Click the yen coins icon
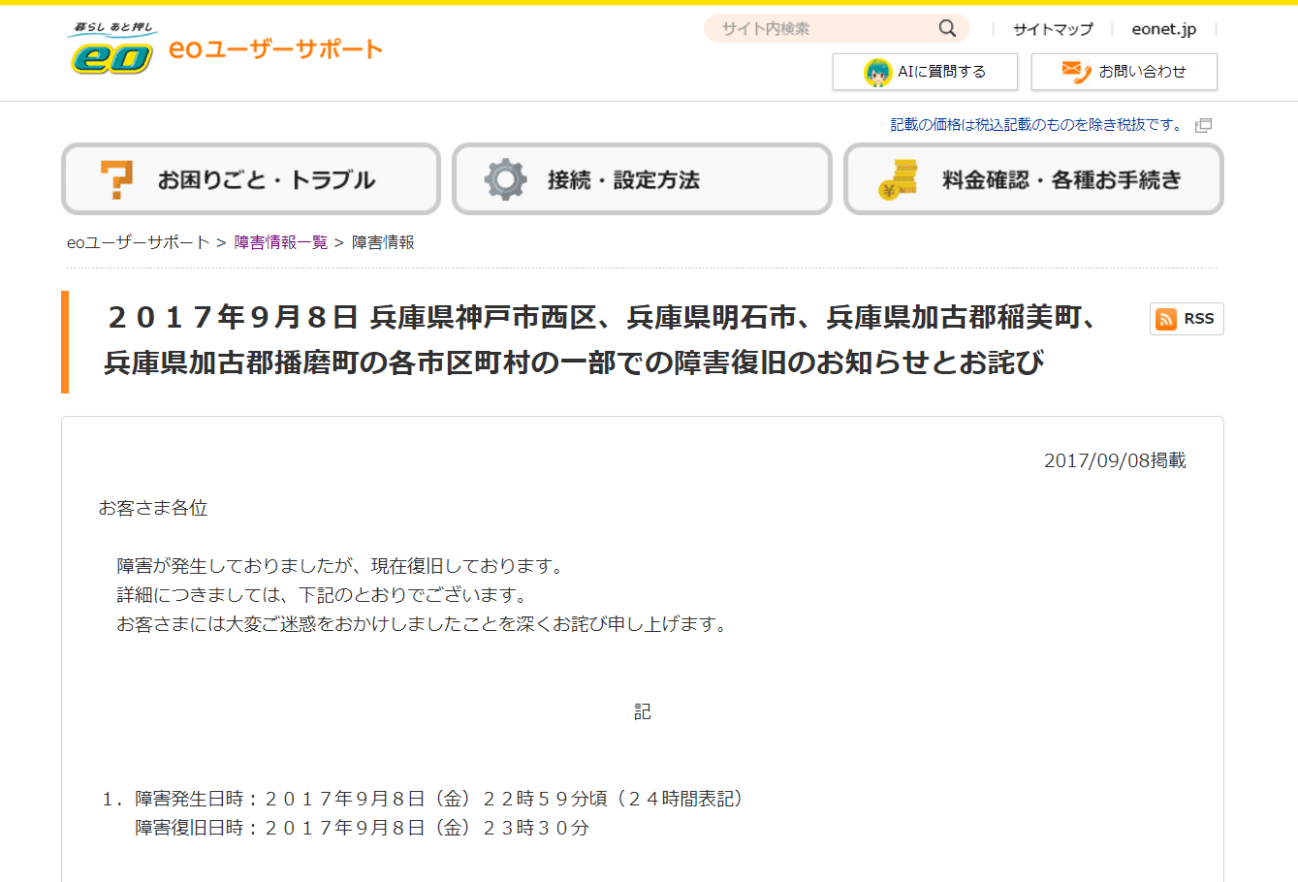 point(897,180)
